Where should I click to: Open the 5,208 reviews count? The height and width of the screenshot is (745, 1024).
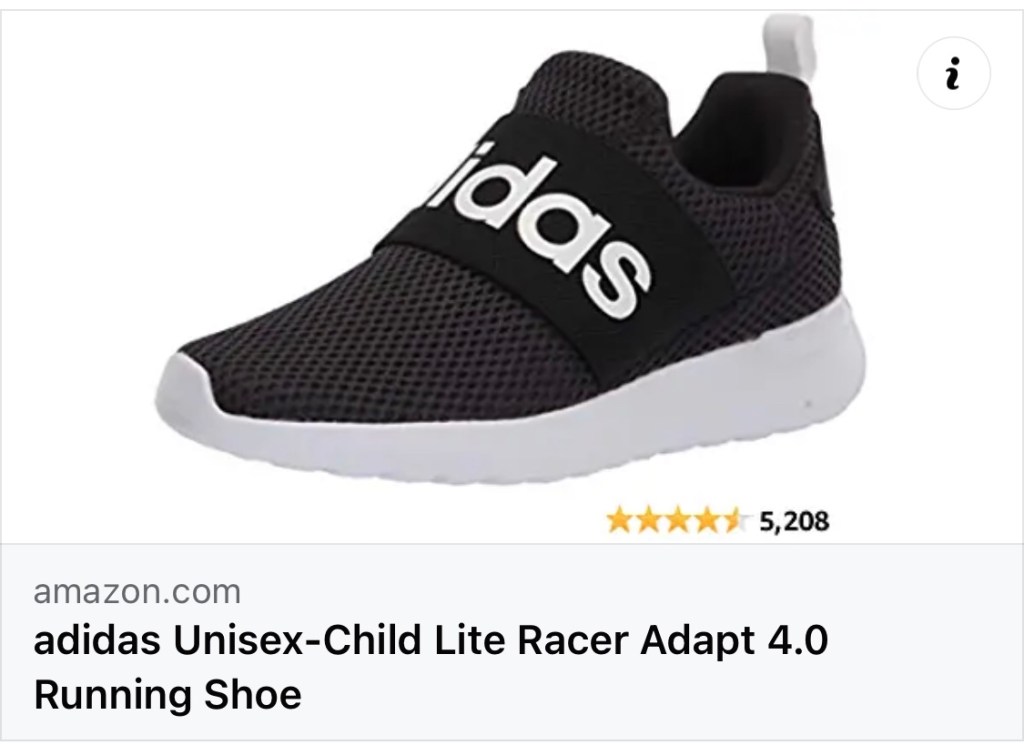(793, 521)
